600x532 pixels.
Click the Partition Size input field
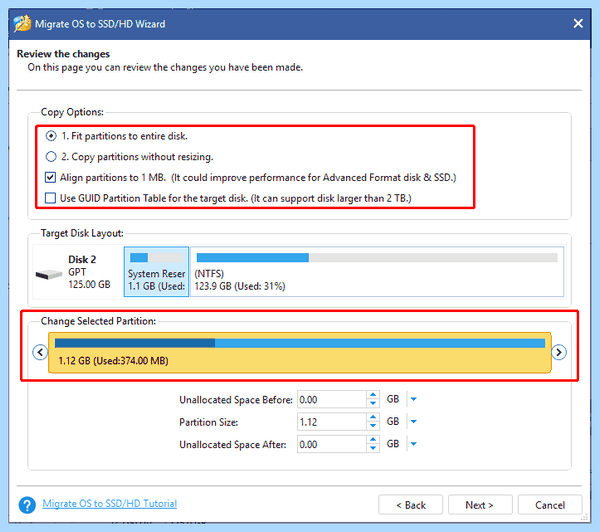point(331,422)
